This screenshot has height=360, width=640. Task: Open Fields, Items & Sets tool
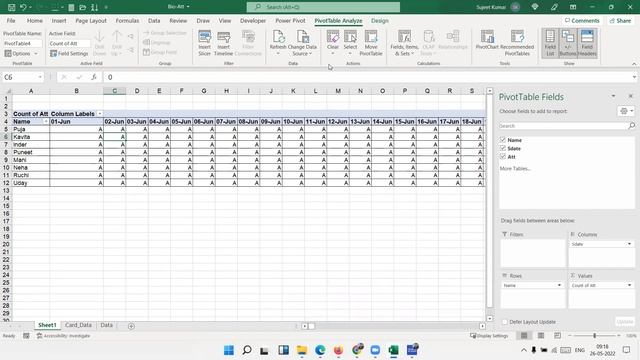(x=404, y=42)
